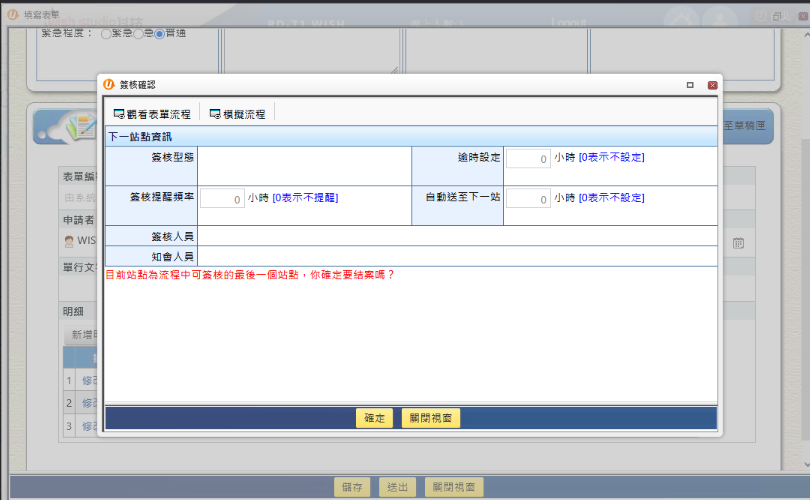This screenshot has height=500, width=810.
Task: Close the 簽核確認 dialog with red X
Action: [712, 85]
